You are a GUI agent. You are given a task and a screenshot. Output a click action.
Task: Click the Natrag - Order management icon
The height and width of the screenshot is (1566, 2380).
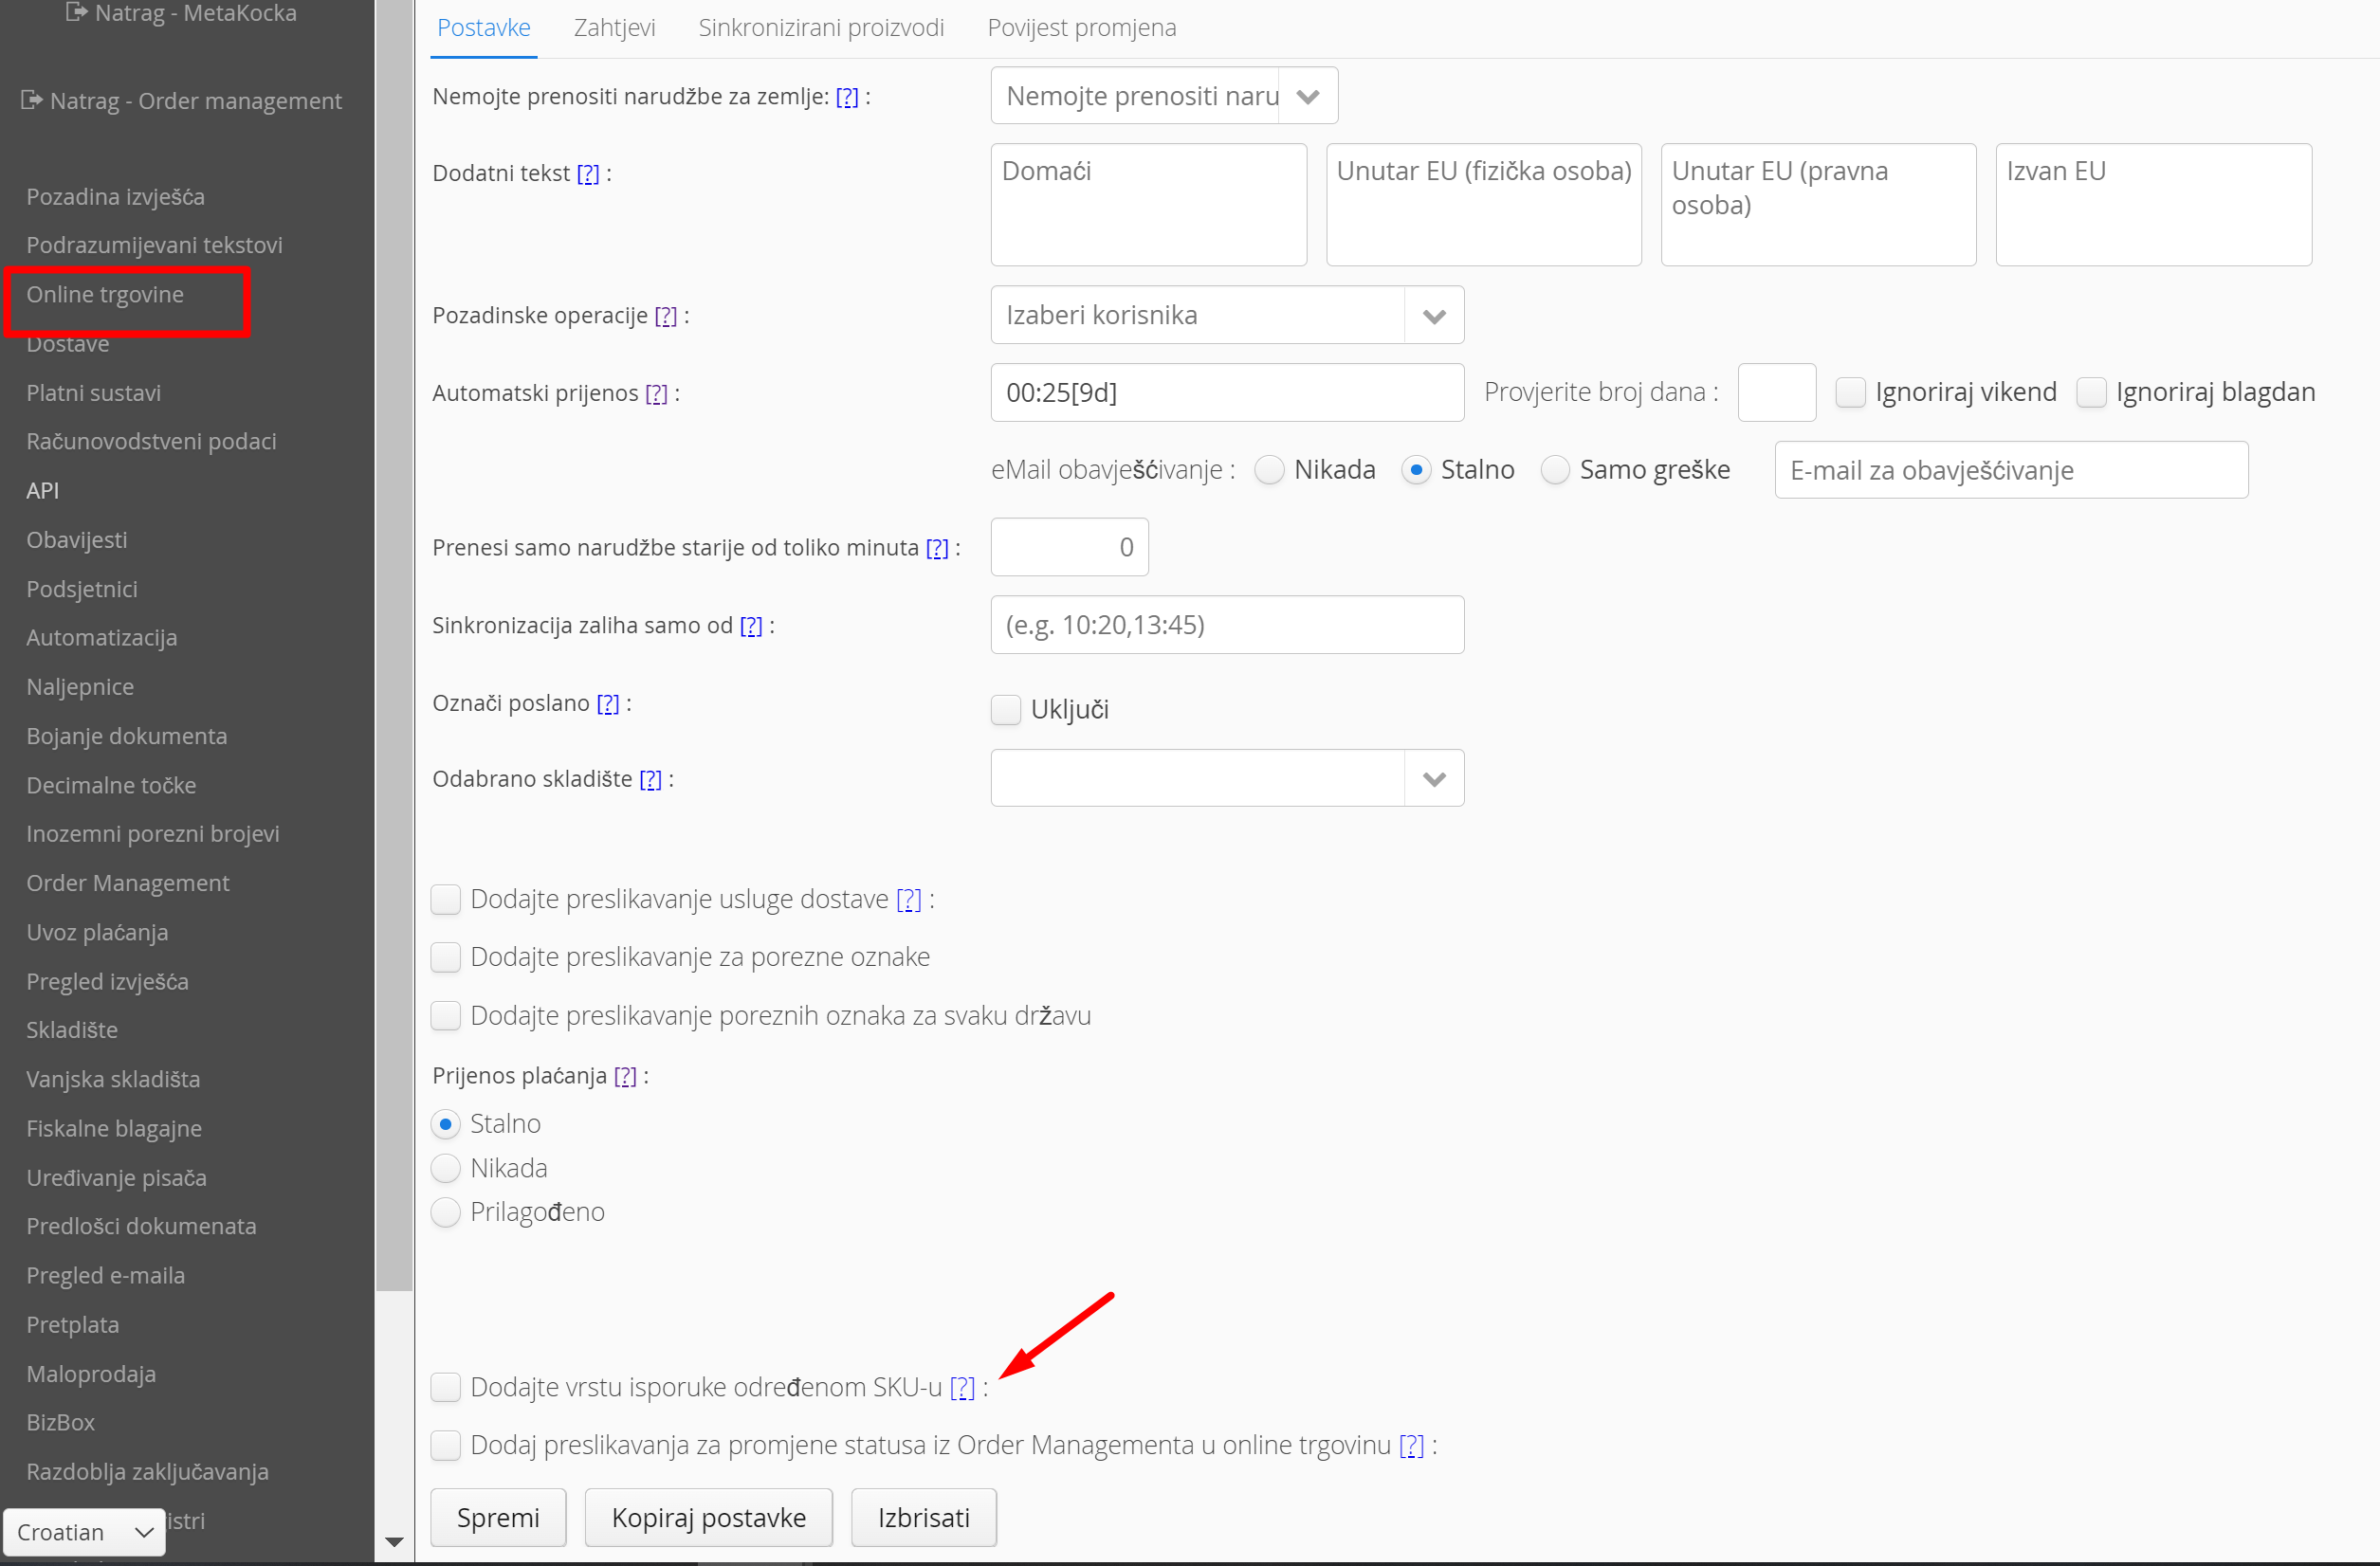tap(32, 100)
